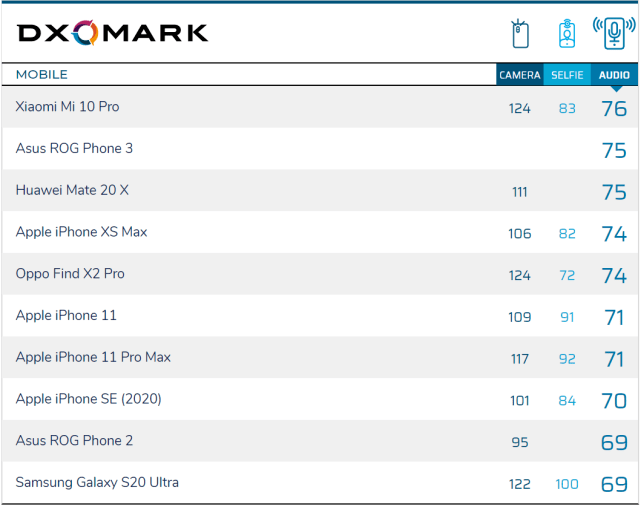This screenshot has width=641, height=507.
Task: Click the DXOMARK logo
Action: click(112, 33)
